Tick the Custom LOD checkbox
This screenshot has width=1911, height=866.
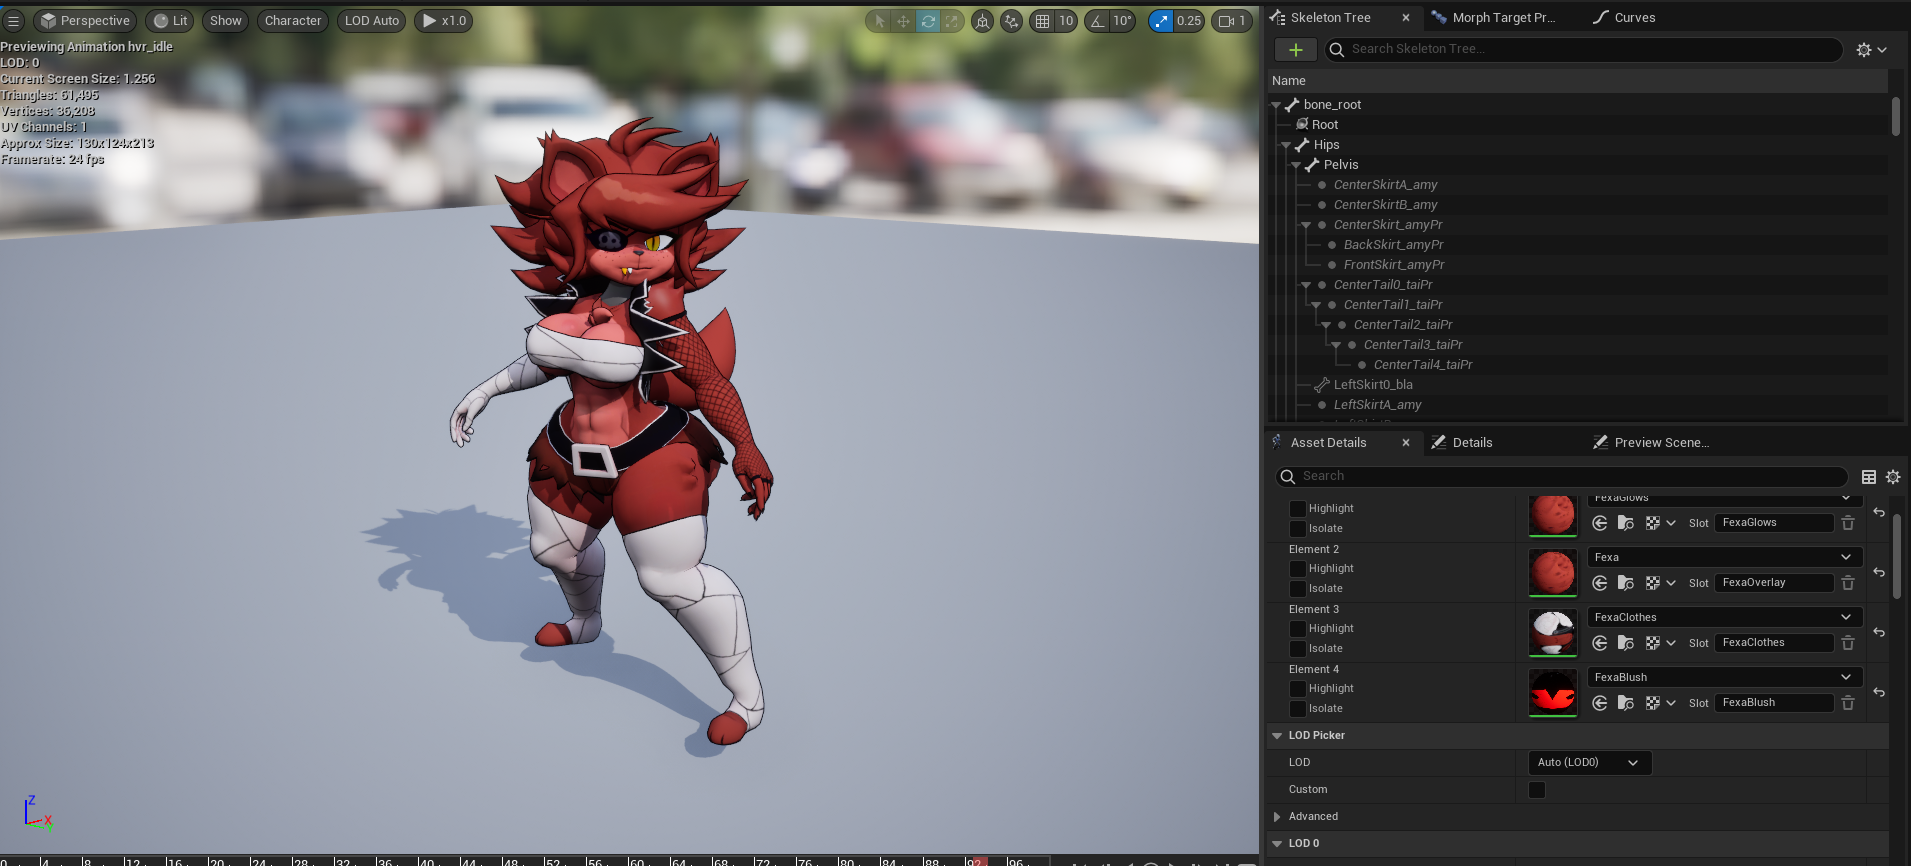[x=1538, y=790]
